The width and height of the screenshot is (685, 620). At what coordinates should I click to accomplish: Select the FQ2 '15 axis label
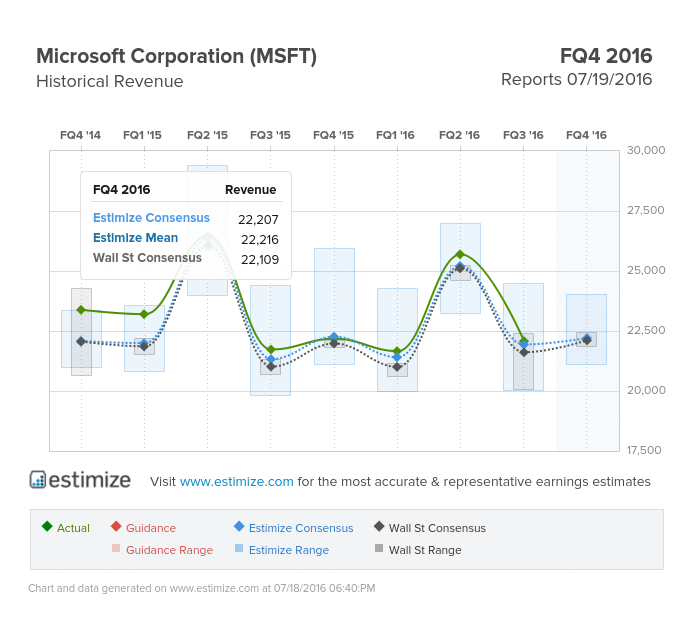(x=208, y=135)
